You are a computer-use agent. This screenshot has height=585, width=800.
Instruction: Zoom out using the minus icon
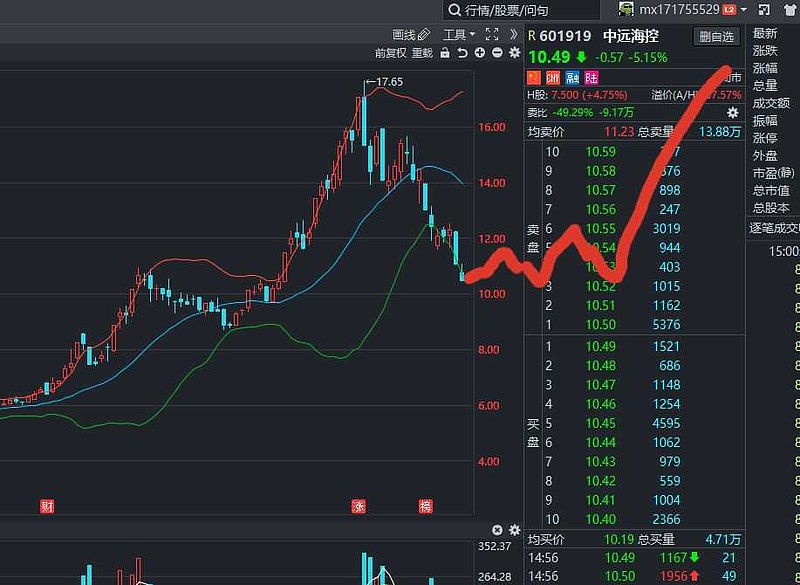(x=497, y=54)
